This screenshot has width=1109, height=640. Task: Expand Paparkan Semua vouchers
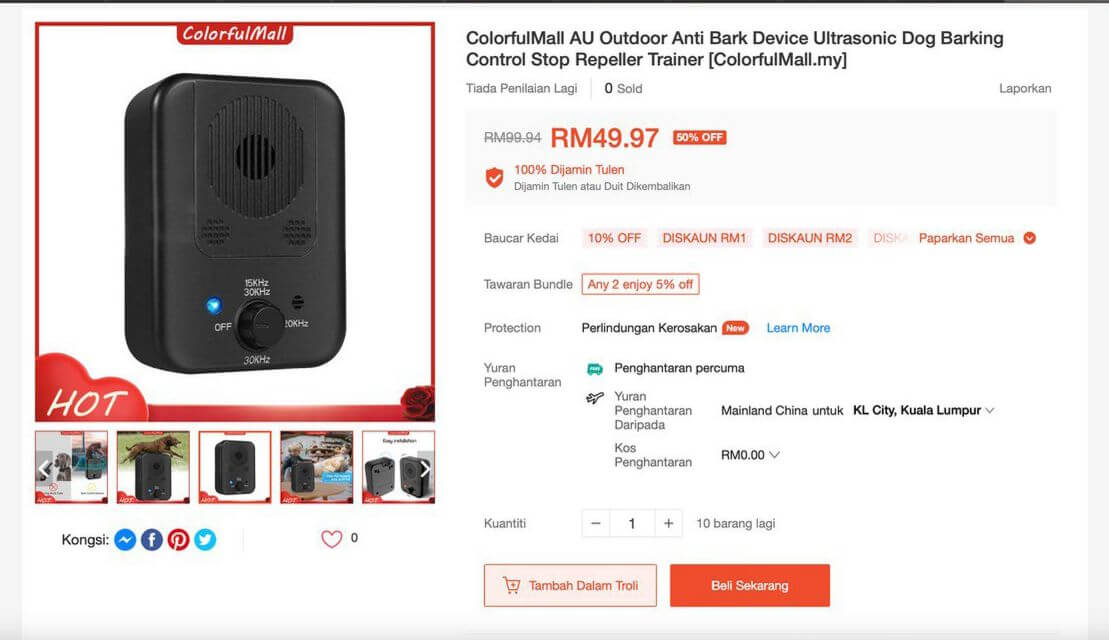[977, 238]
